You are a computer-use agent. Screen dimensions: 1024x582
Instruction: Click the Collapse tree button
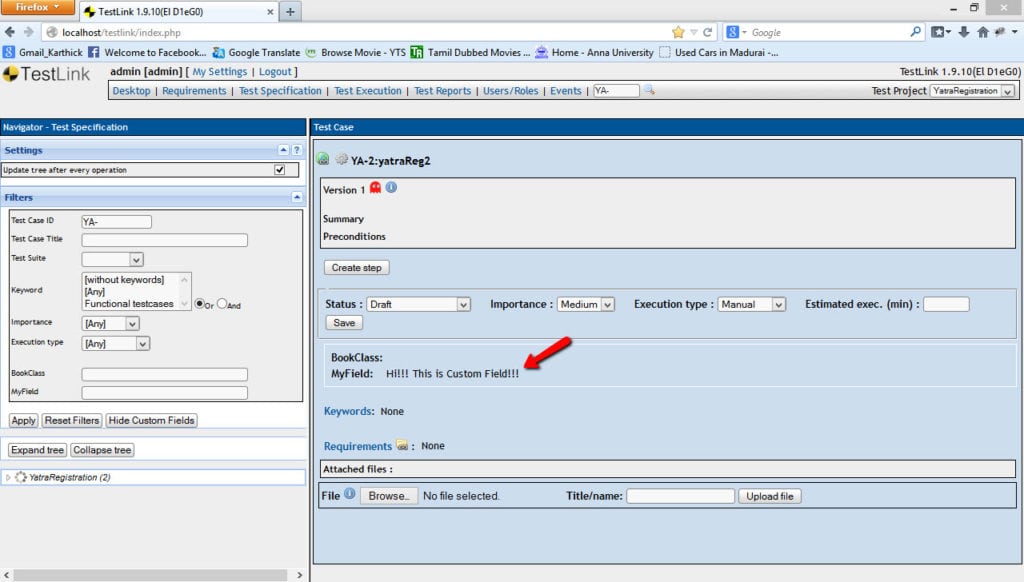click(x=102, y=450)
